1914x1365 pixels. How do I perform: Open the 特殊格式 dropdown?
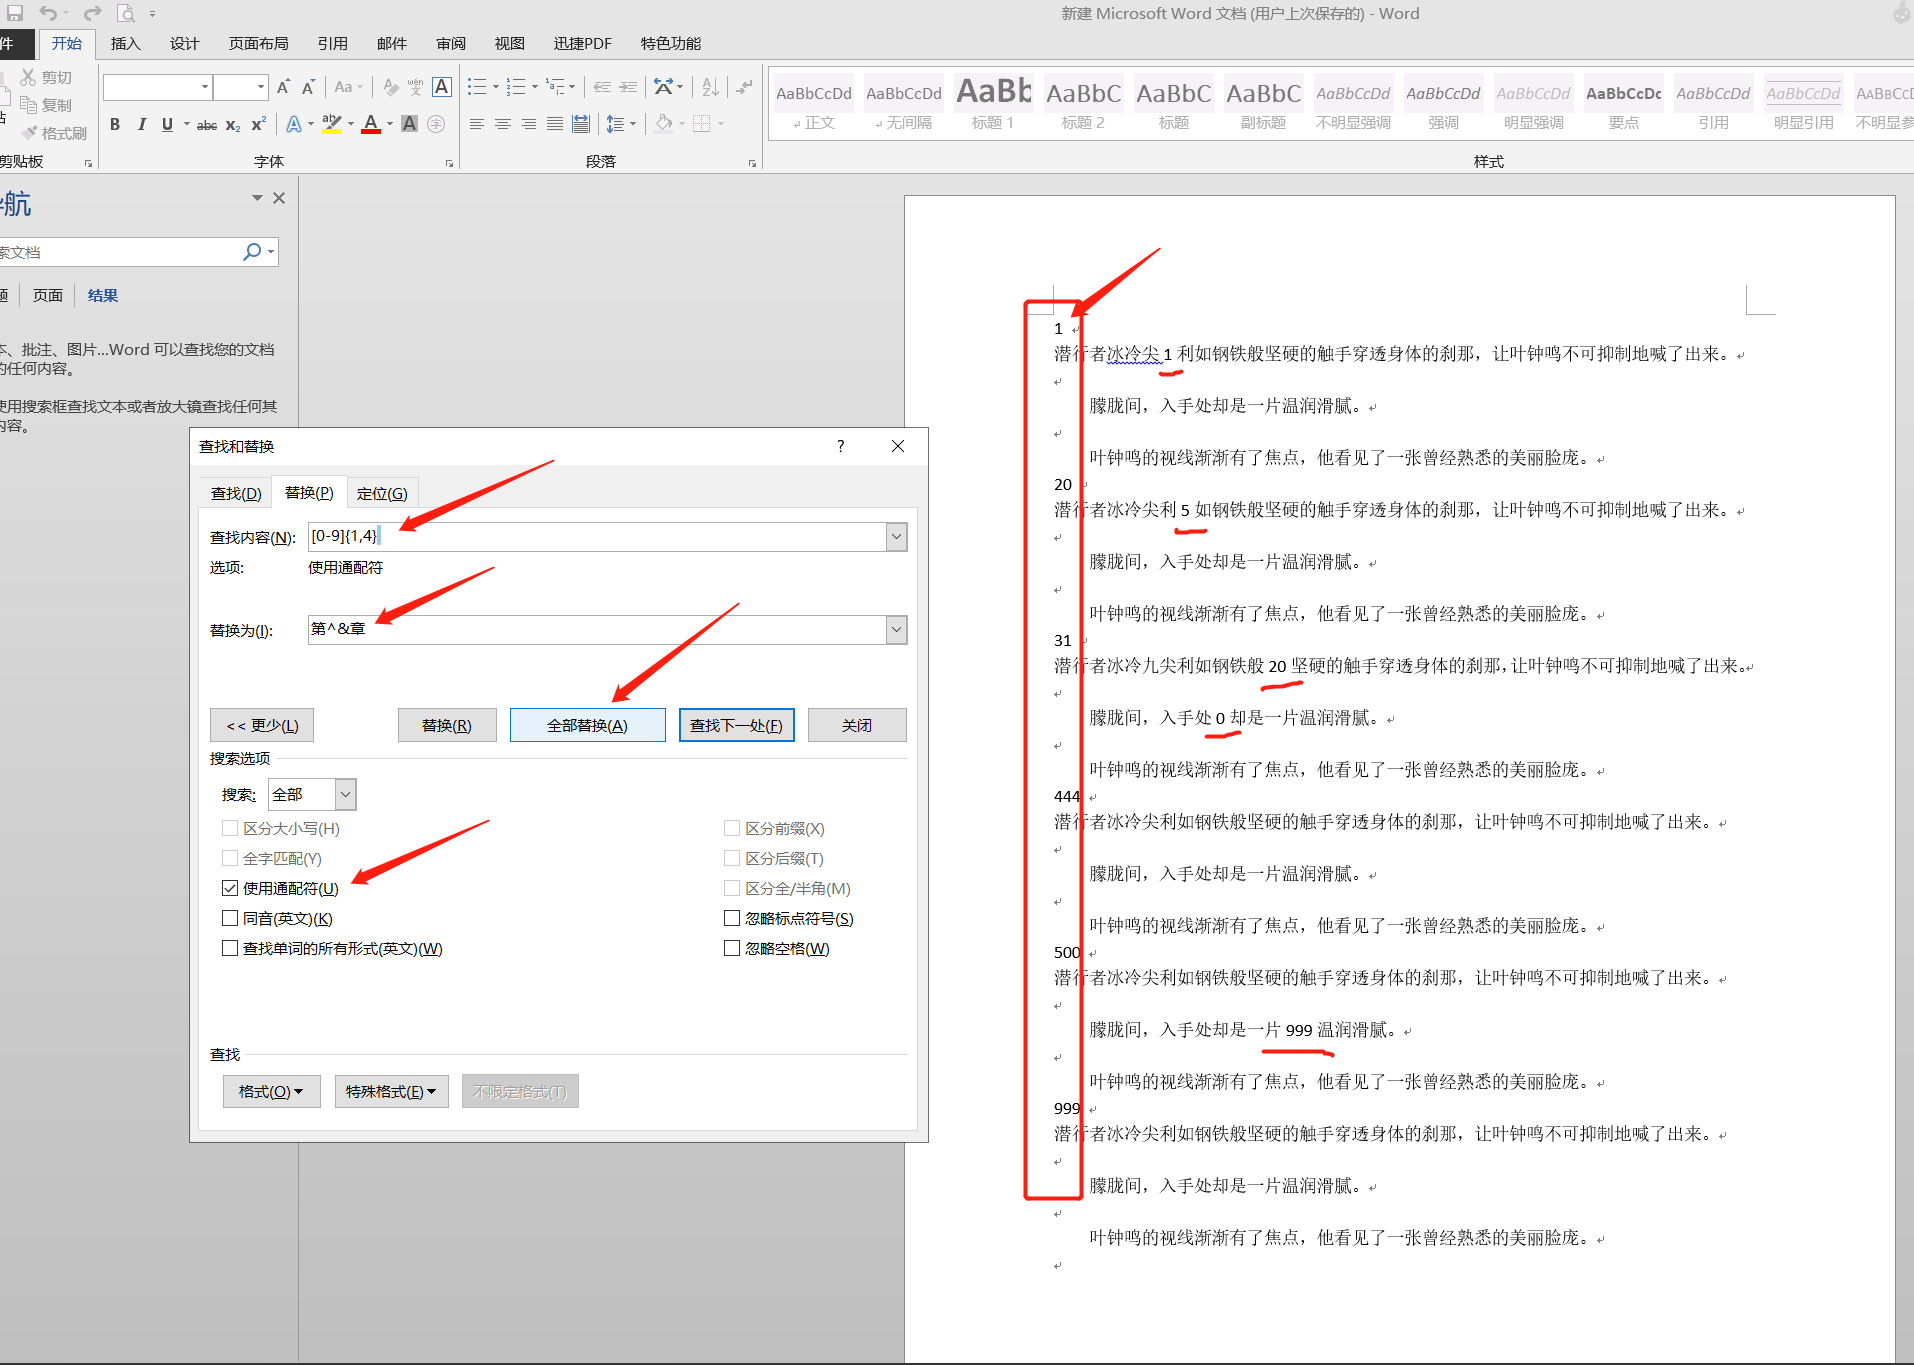[x=391, y=1091]
